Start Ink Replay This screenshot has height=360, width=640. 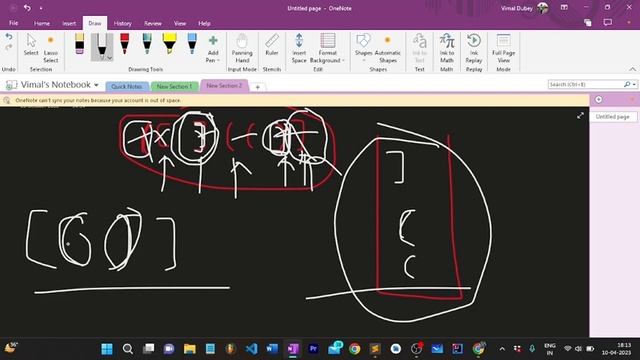[x=474, y=49]
